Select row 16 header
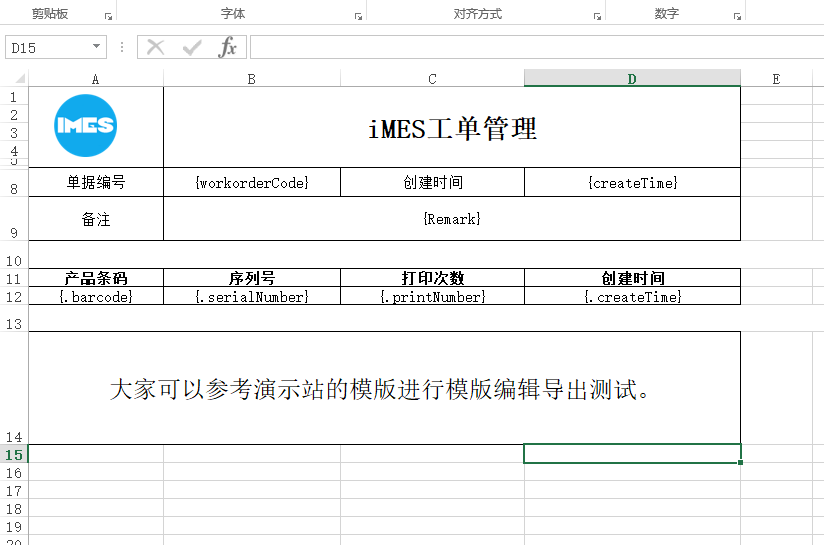 click(14, 472)
